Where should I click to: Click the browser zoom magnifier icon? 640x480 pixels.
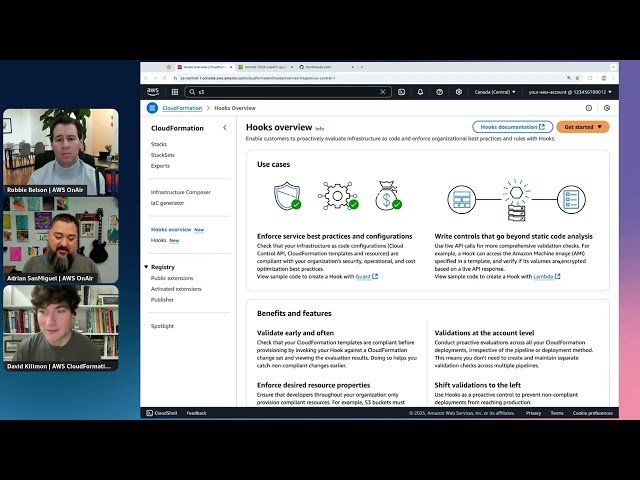coord(569,78)
